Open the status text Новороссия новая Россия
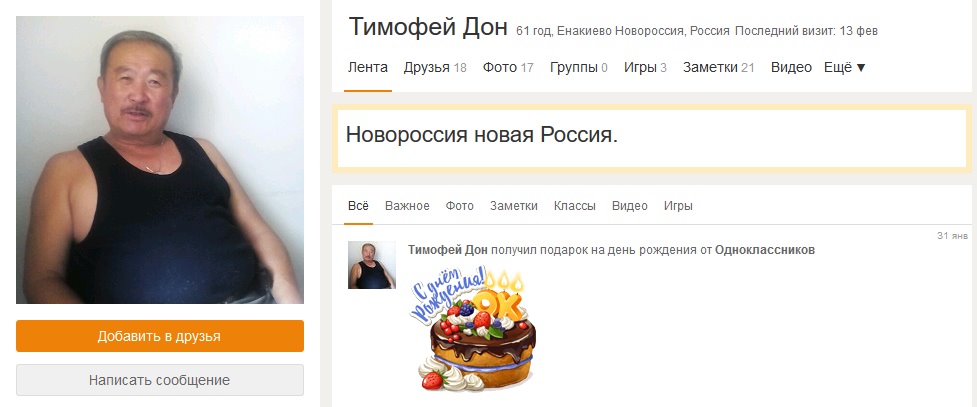The image size is (977, 407). coord(482,135)
